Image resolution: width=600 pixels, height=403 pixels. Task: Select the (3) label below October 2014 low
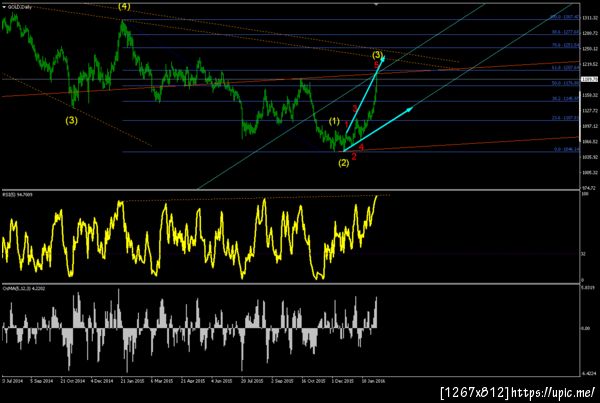click(x=71, y=121)
